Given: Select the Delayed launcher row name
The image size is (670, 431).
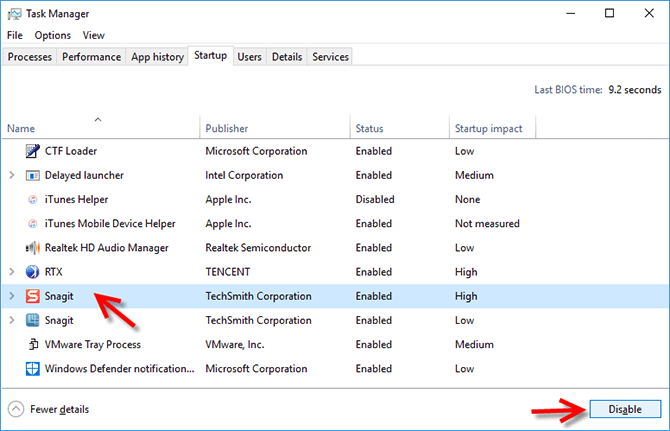Looking at the screenshot, I should 84,175.
